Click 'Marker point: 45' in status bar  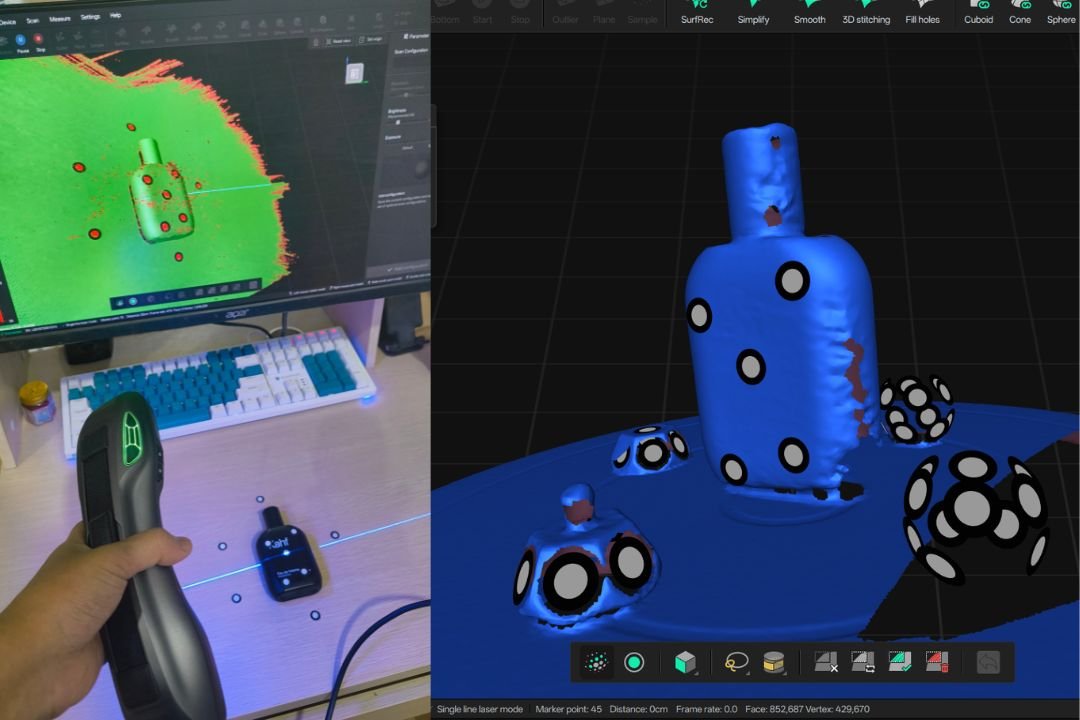tap(568, 709)
